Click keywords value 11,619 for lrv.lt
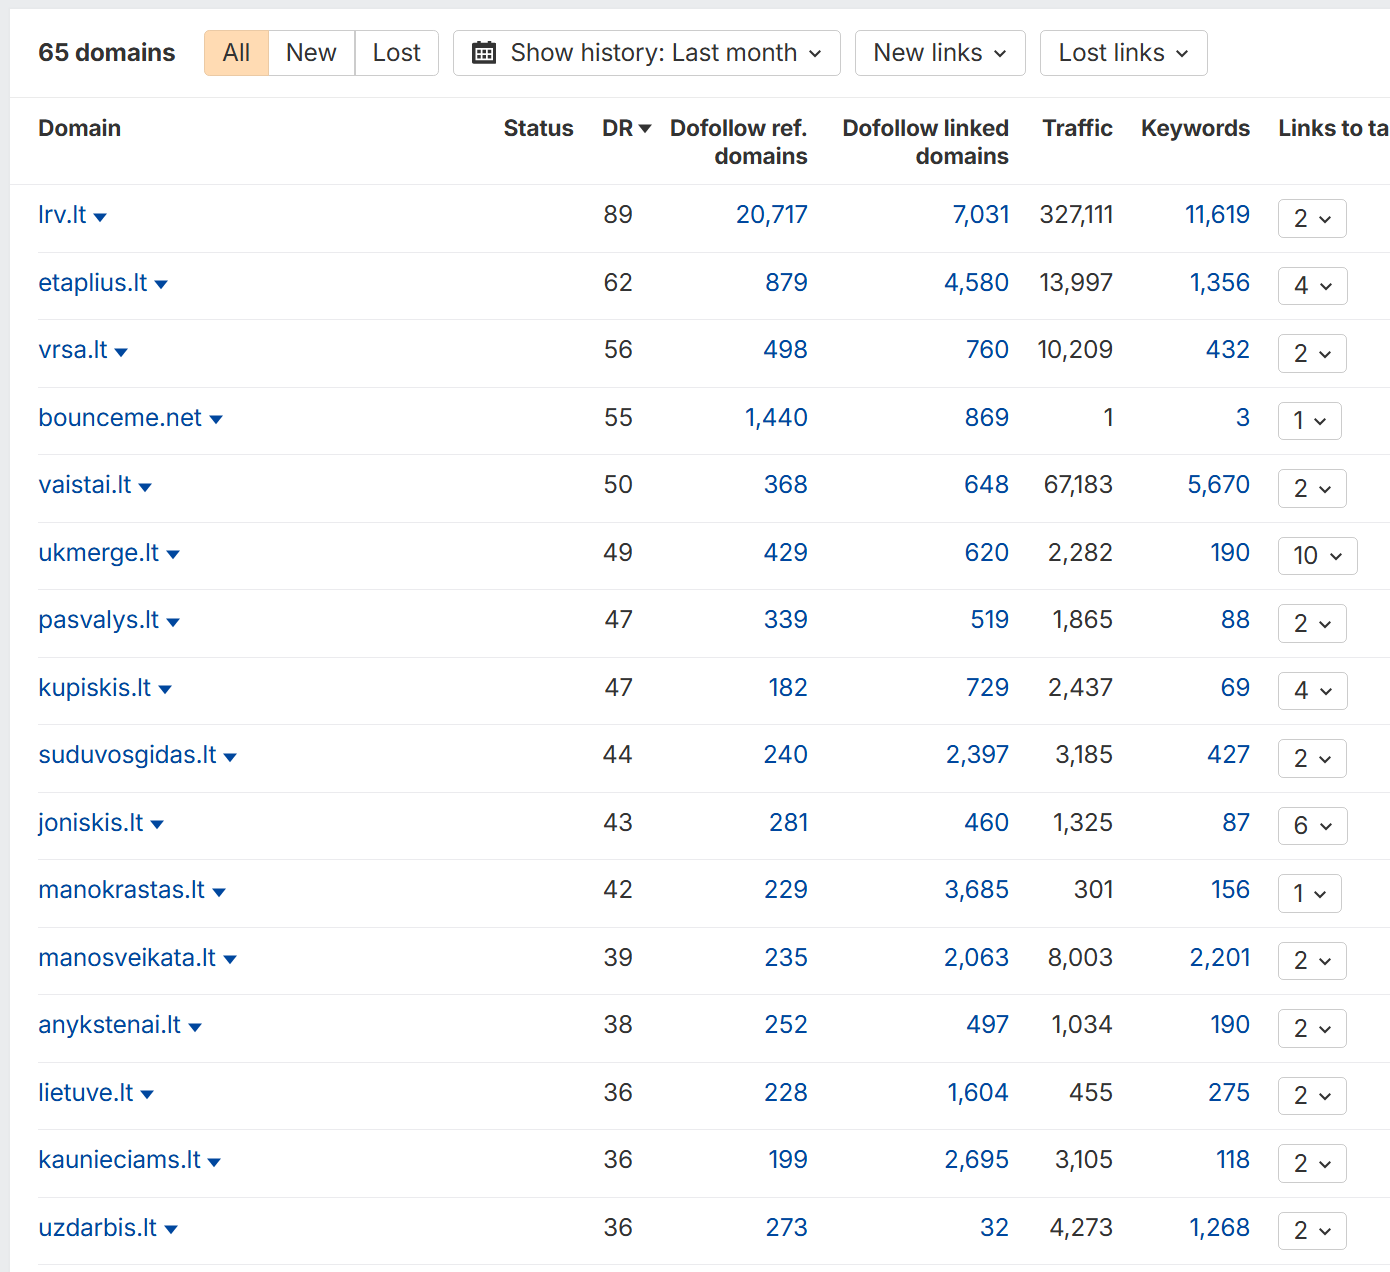Image resolution: width=1390 pixels, height=1272 pixels. point(1217,215)
